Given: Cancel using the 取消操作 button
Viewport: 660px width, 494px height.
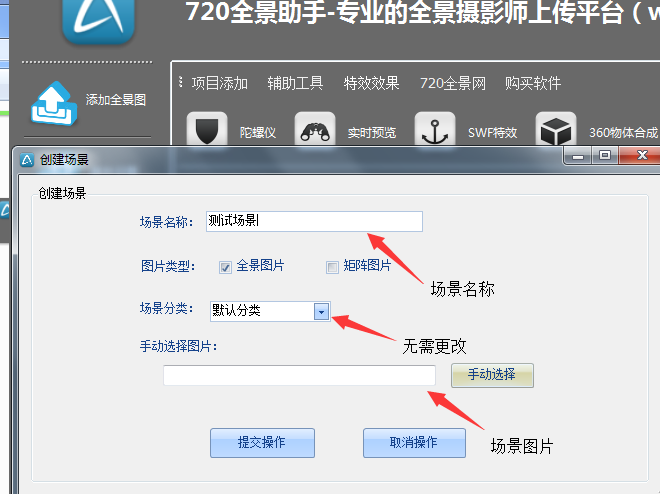Looking at the screenshot, I should click(x=414, y=443).
